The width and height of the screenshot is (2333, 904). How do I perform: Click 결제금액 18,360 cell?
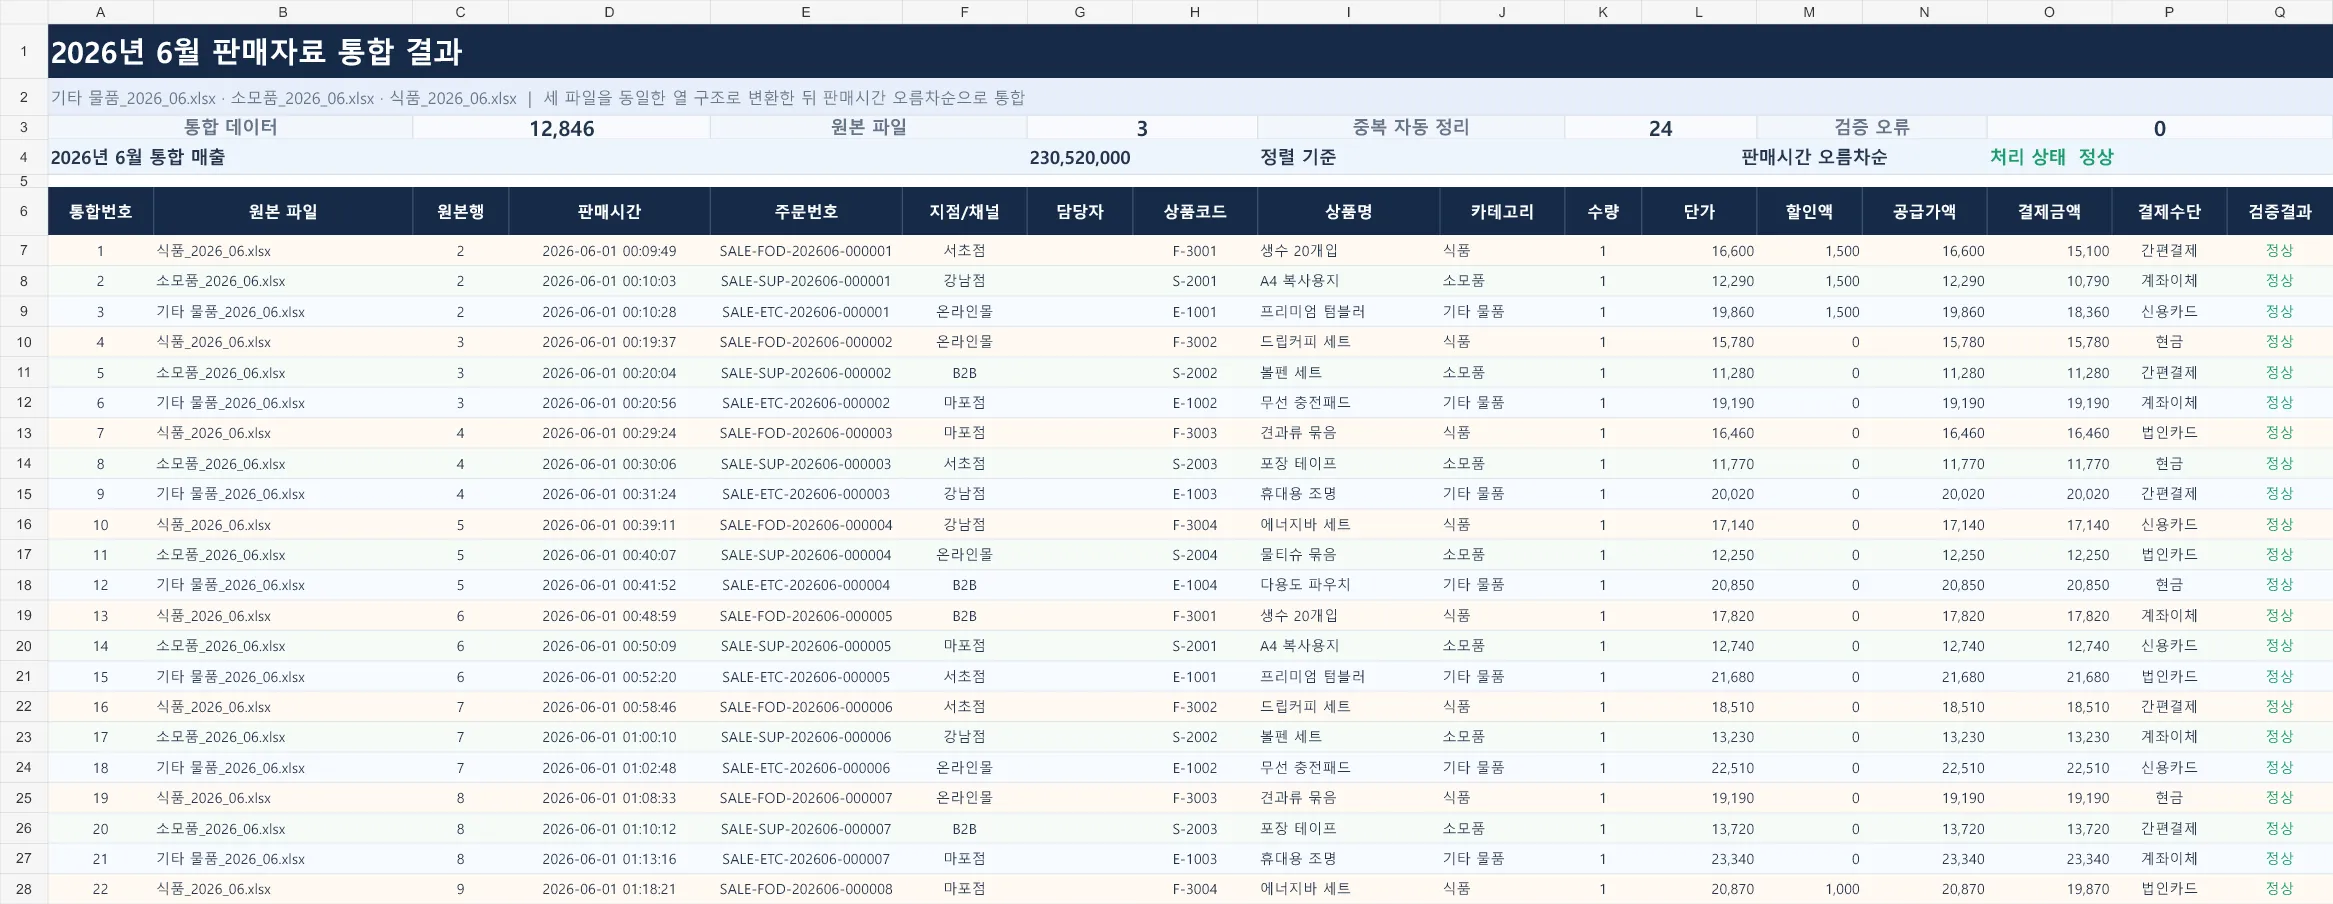click(x=2049, y=312)
